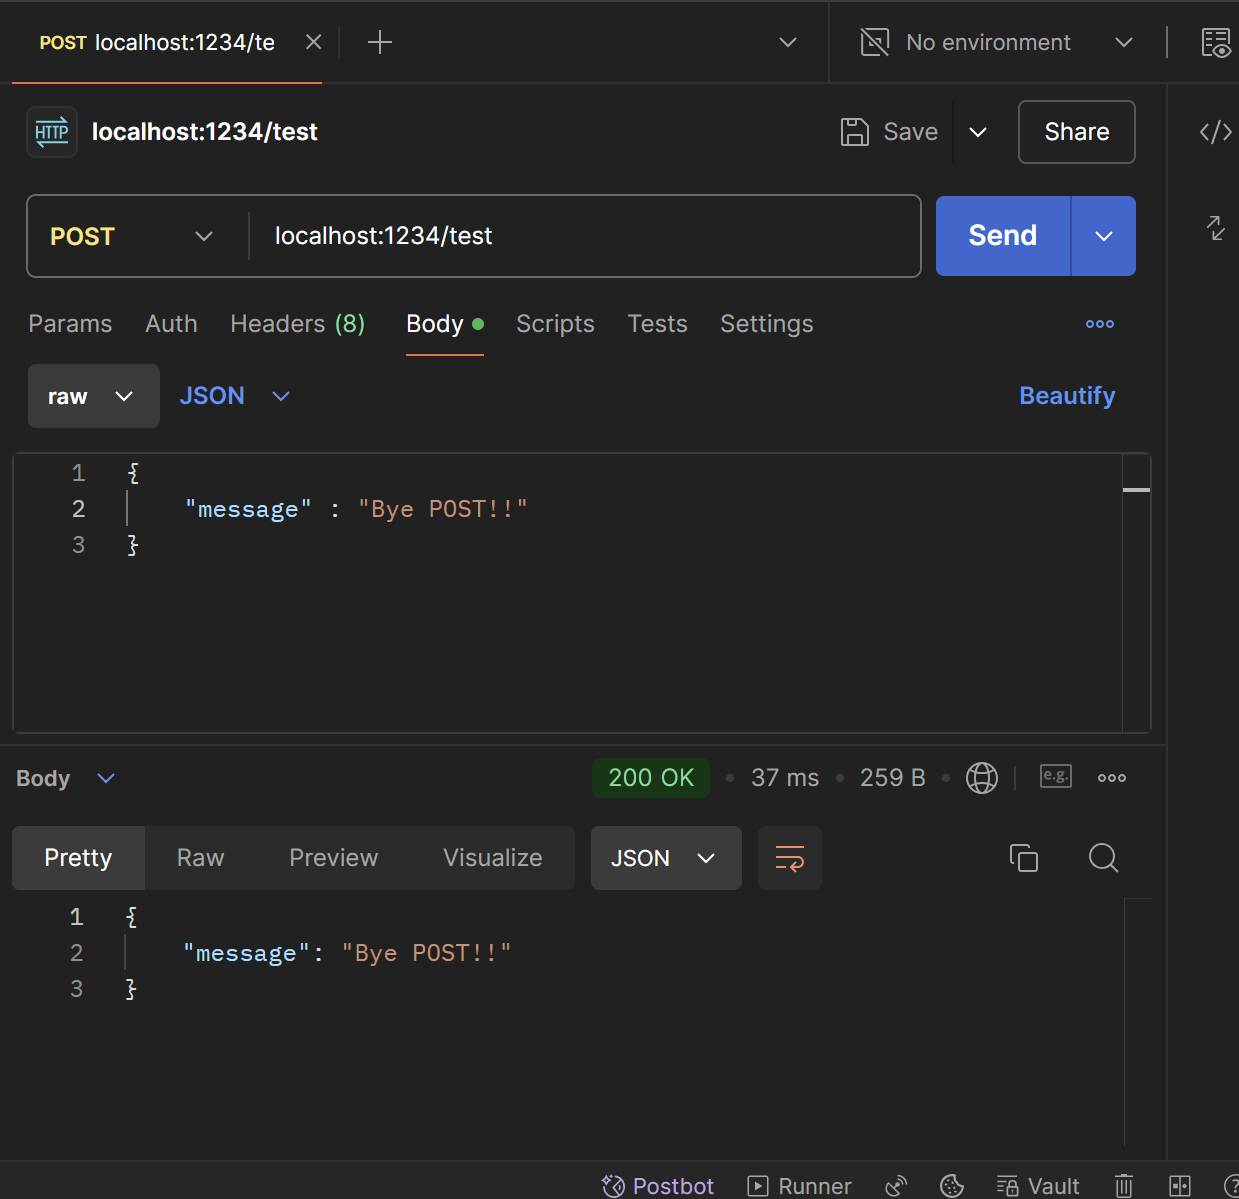The height and width of the screenshot is (1199, 1239).
Task: Open network information globe icon
Action: point(982,778)
